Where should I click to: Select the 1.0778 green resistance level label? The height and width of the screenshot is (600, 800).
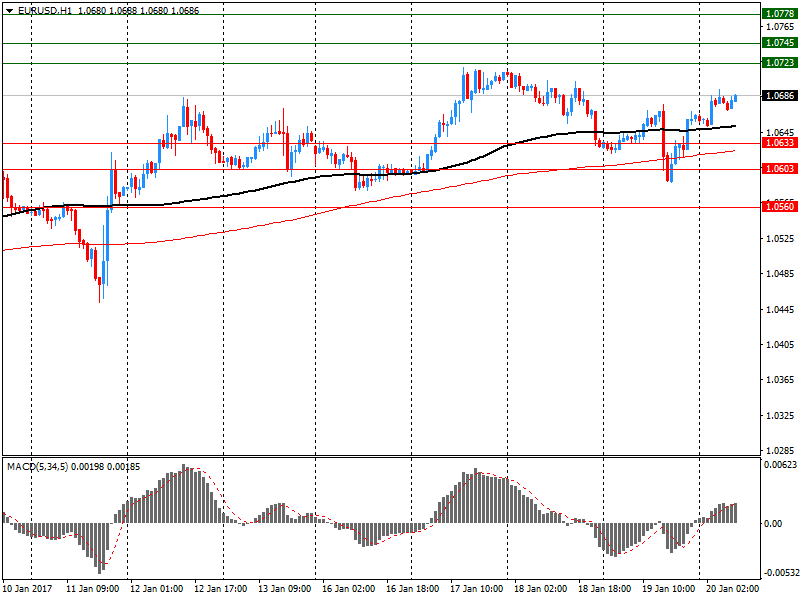tap(780, 14)
